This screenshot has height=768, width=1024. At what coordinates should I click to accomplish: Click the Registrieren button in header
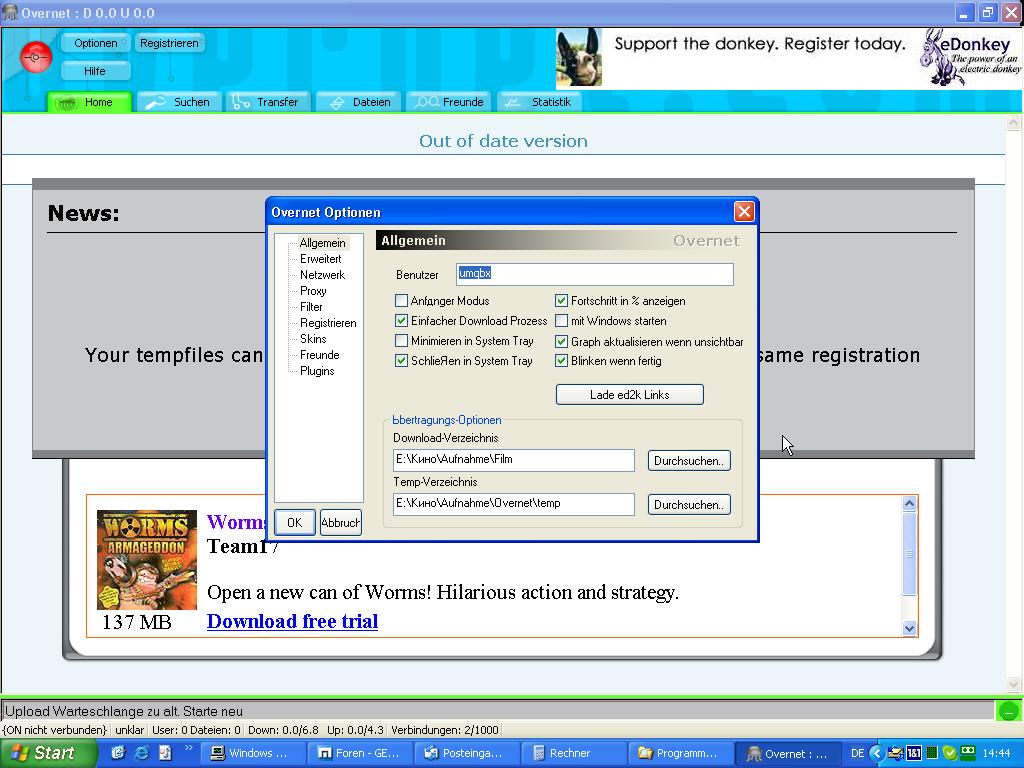(x=169, y=43)
